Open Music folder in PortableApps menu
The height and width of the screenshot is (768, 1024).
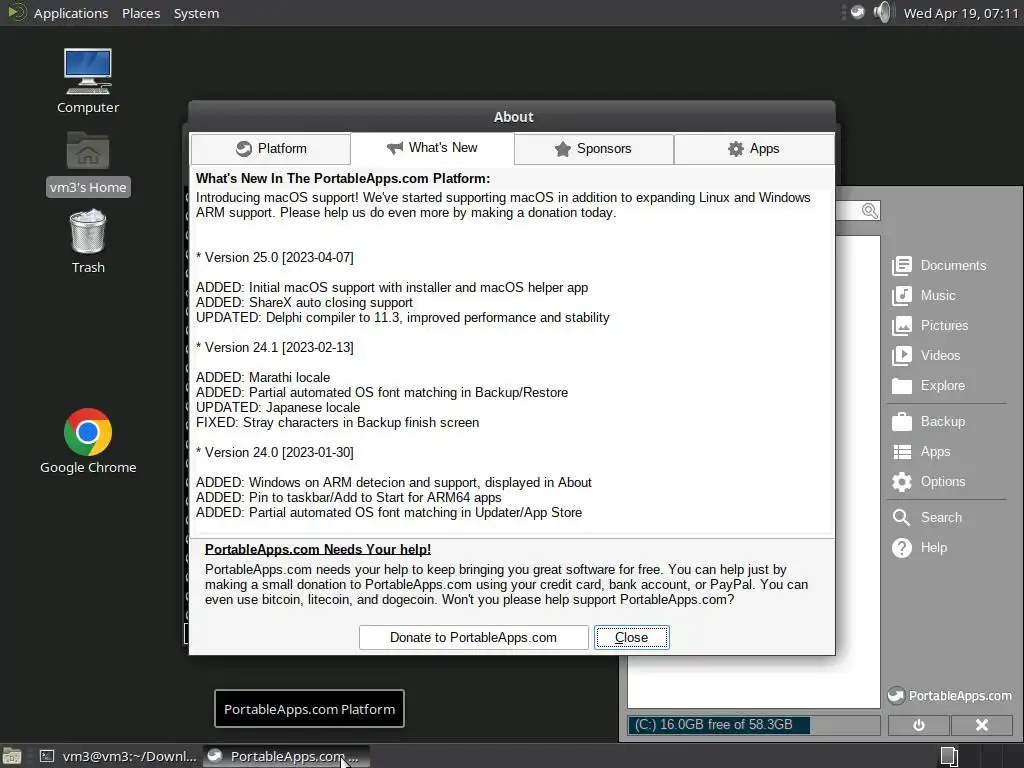click(x=924, y=295)
